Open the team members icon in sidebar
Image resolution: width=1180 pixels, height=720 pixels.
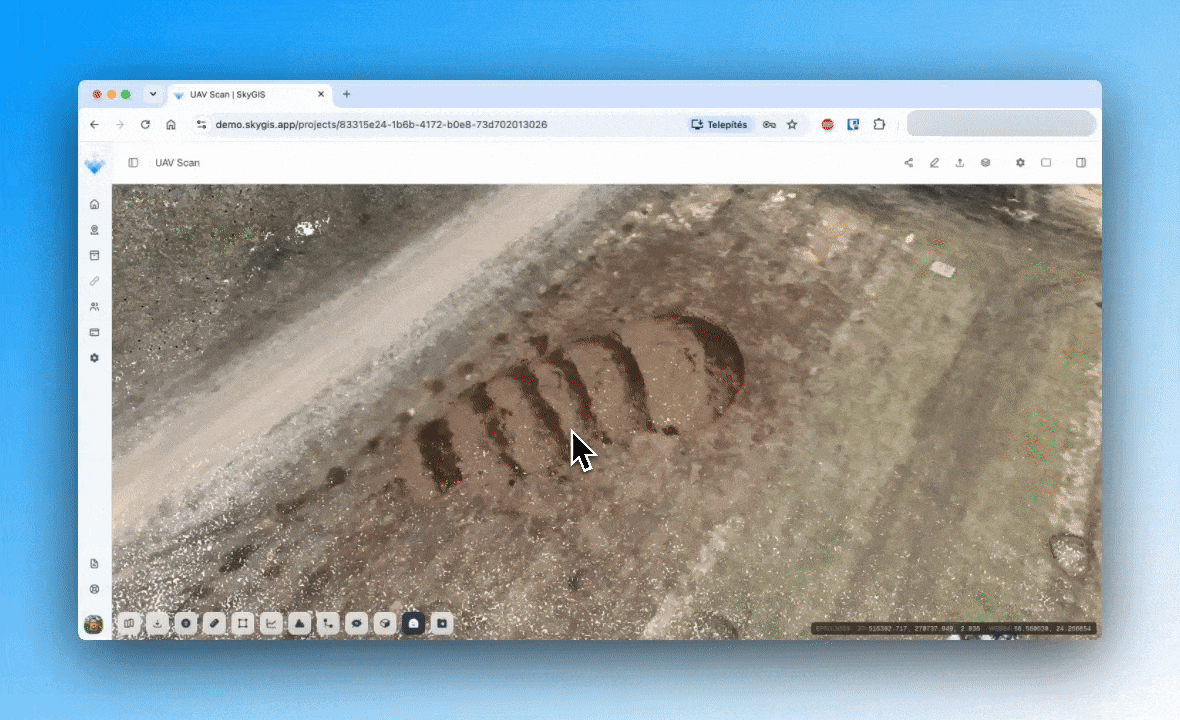point(94,306)
